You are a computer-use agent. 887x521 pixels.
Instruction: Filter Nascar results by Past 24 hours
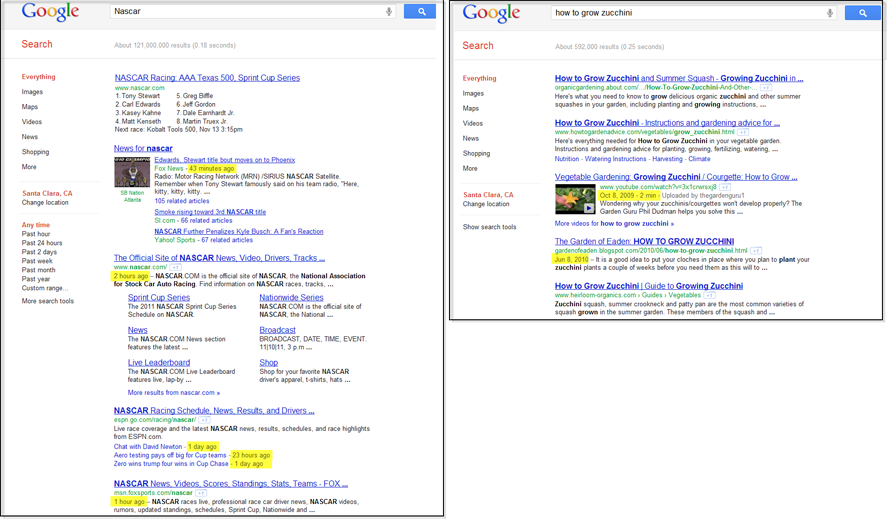42,243
